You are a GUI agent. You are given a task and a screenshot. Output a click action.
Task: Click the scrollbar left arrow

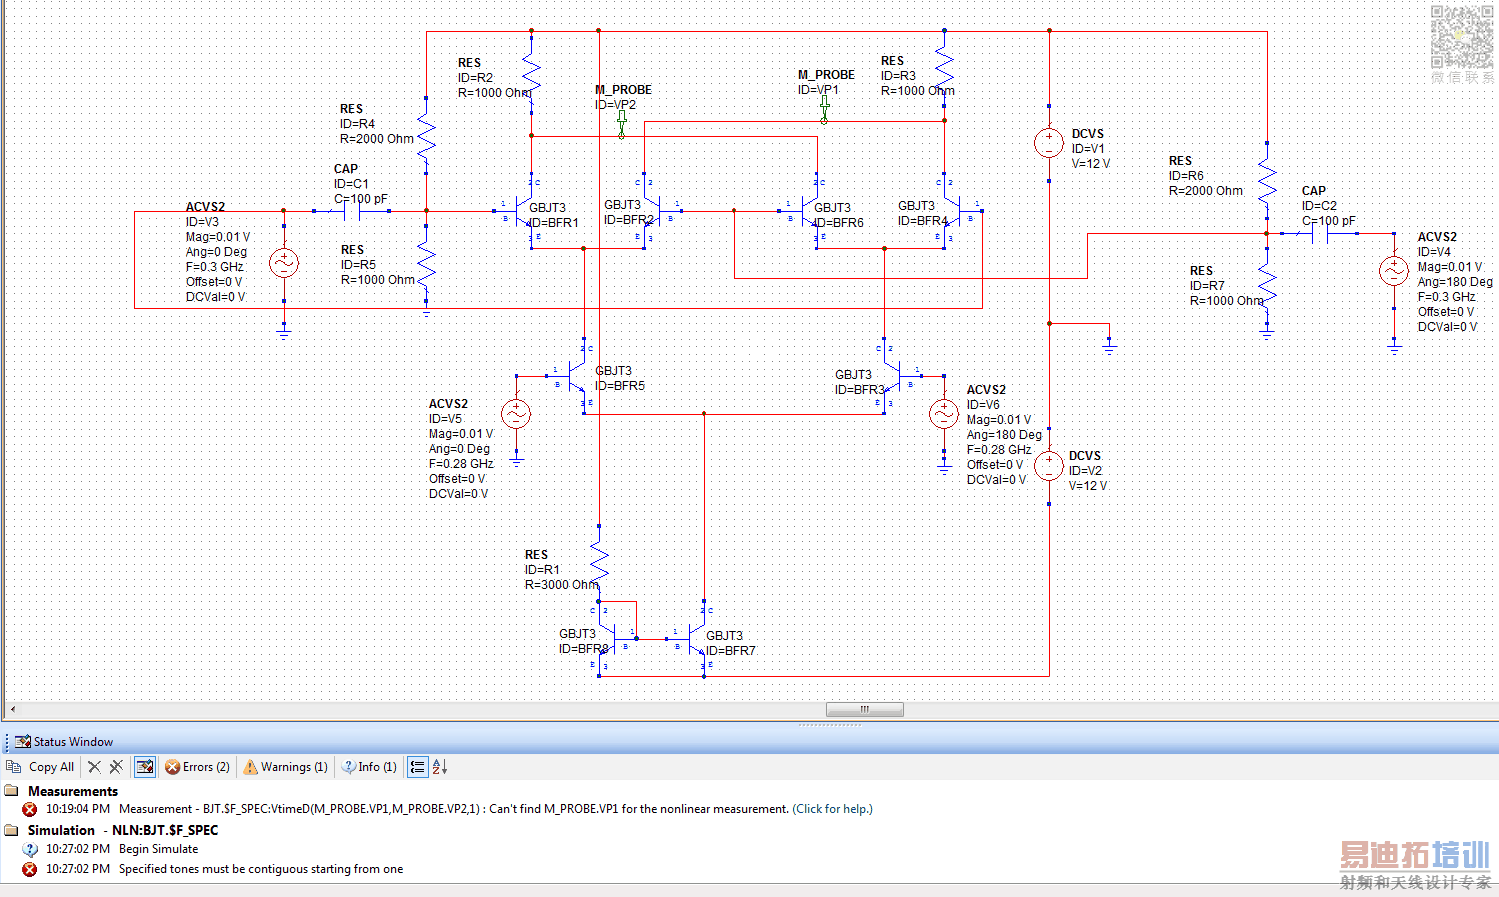click(x=13, y=709)
